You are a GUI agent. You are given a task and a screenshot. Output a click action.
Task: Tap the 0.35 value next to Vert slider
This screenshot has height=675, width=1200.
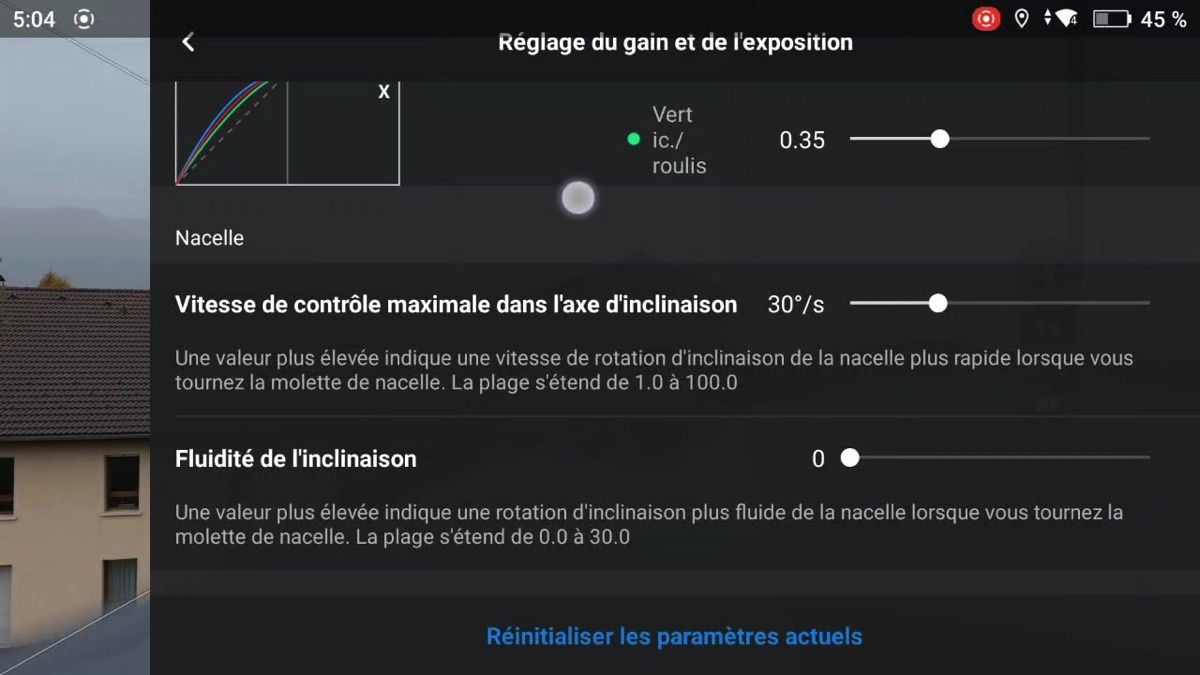(802, 140)
